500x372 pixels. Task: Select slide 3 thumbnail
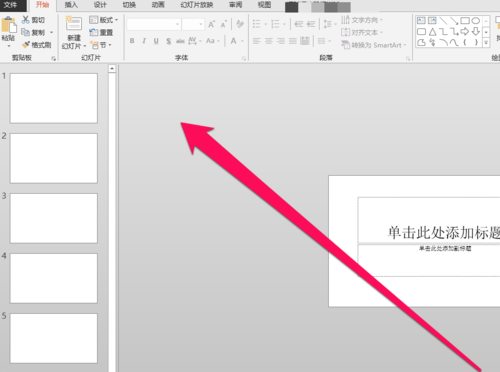(54, 218)
